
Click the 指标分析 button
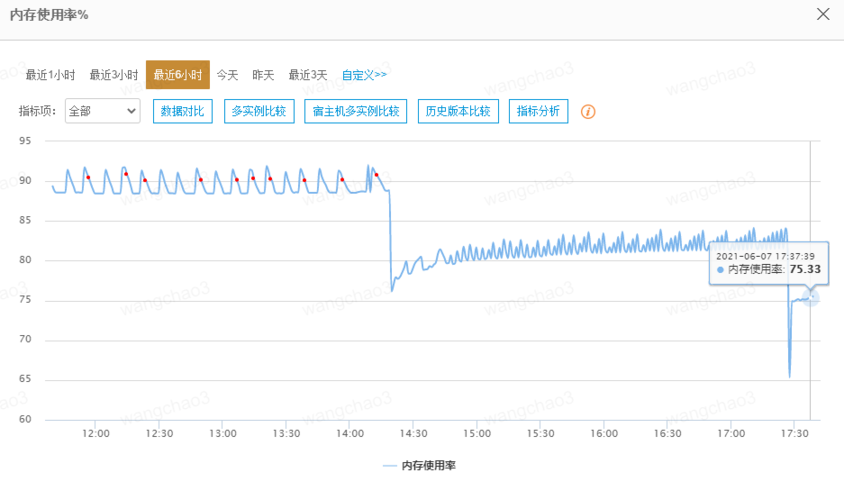[538, 111]
